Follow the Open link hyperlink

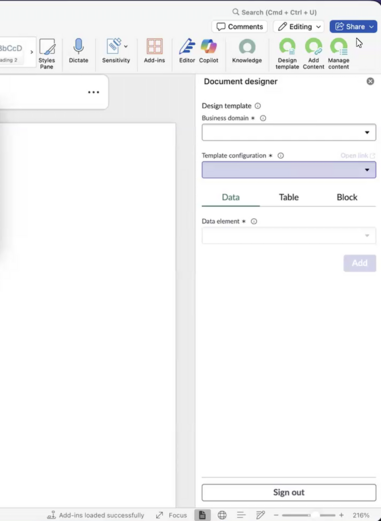357,156
